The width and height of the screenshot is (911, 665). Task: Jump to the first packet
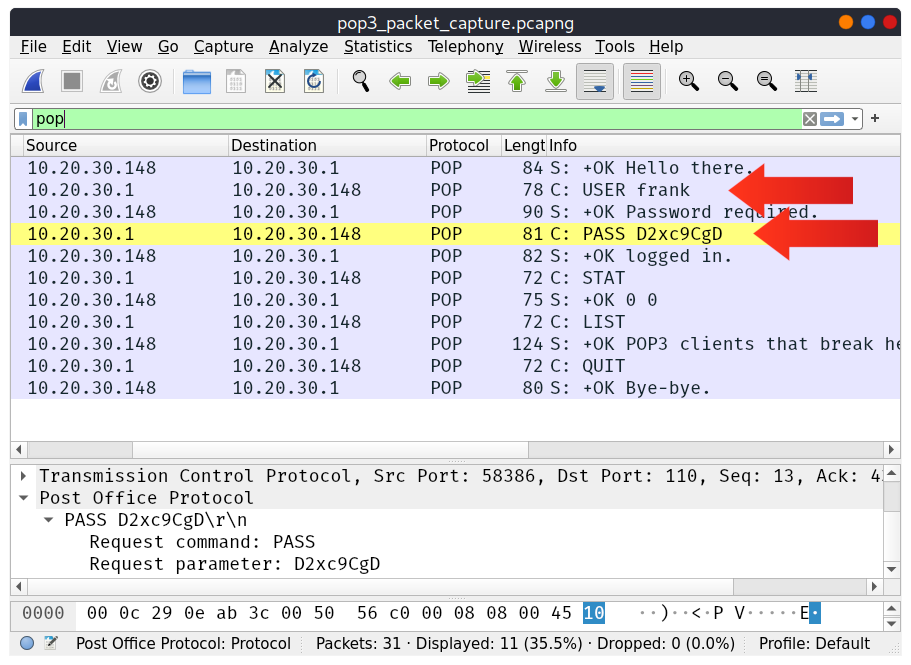point(517,81)
